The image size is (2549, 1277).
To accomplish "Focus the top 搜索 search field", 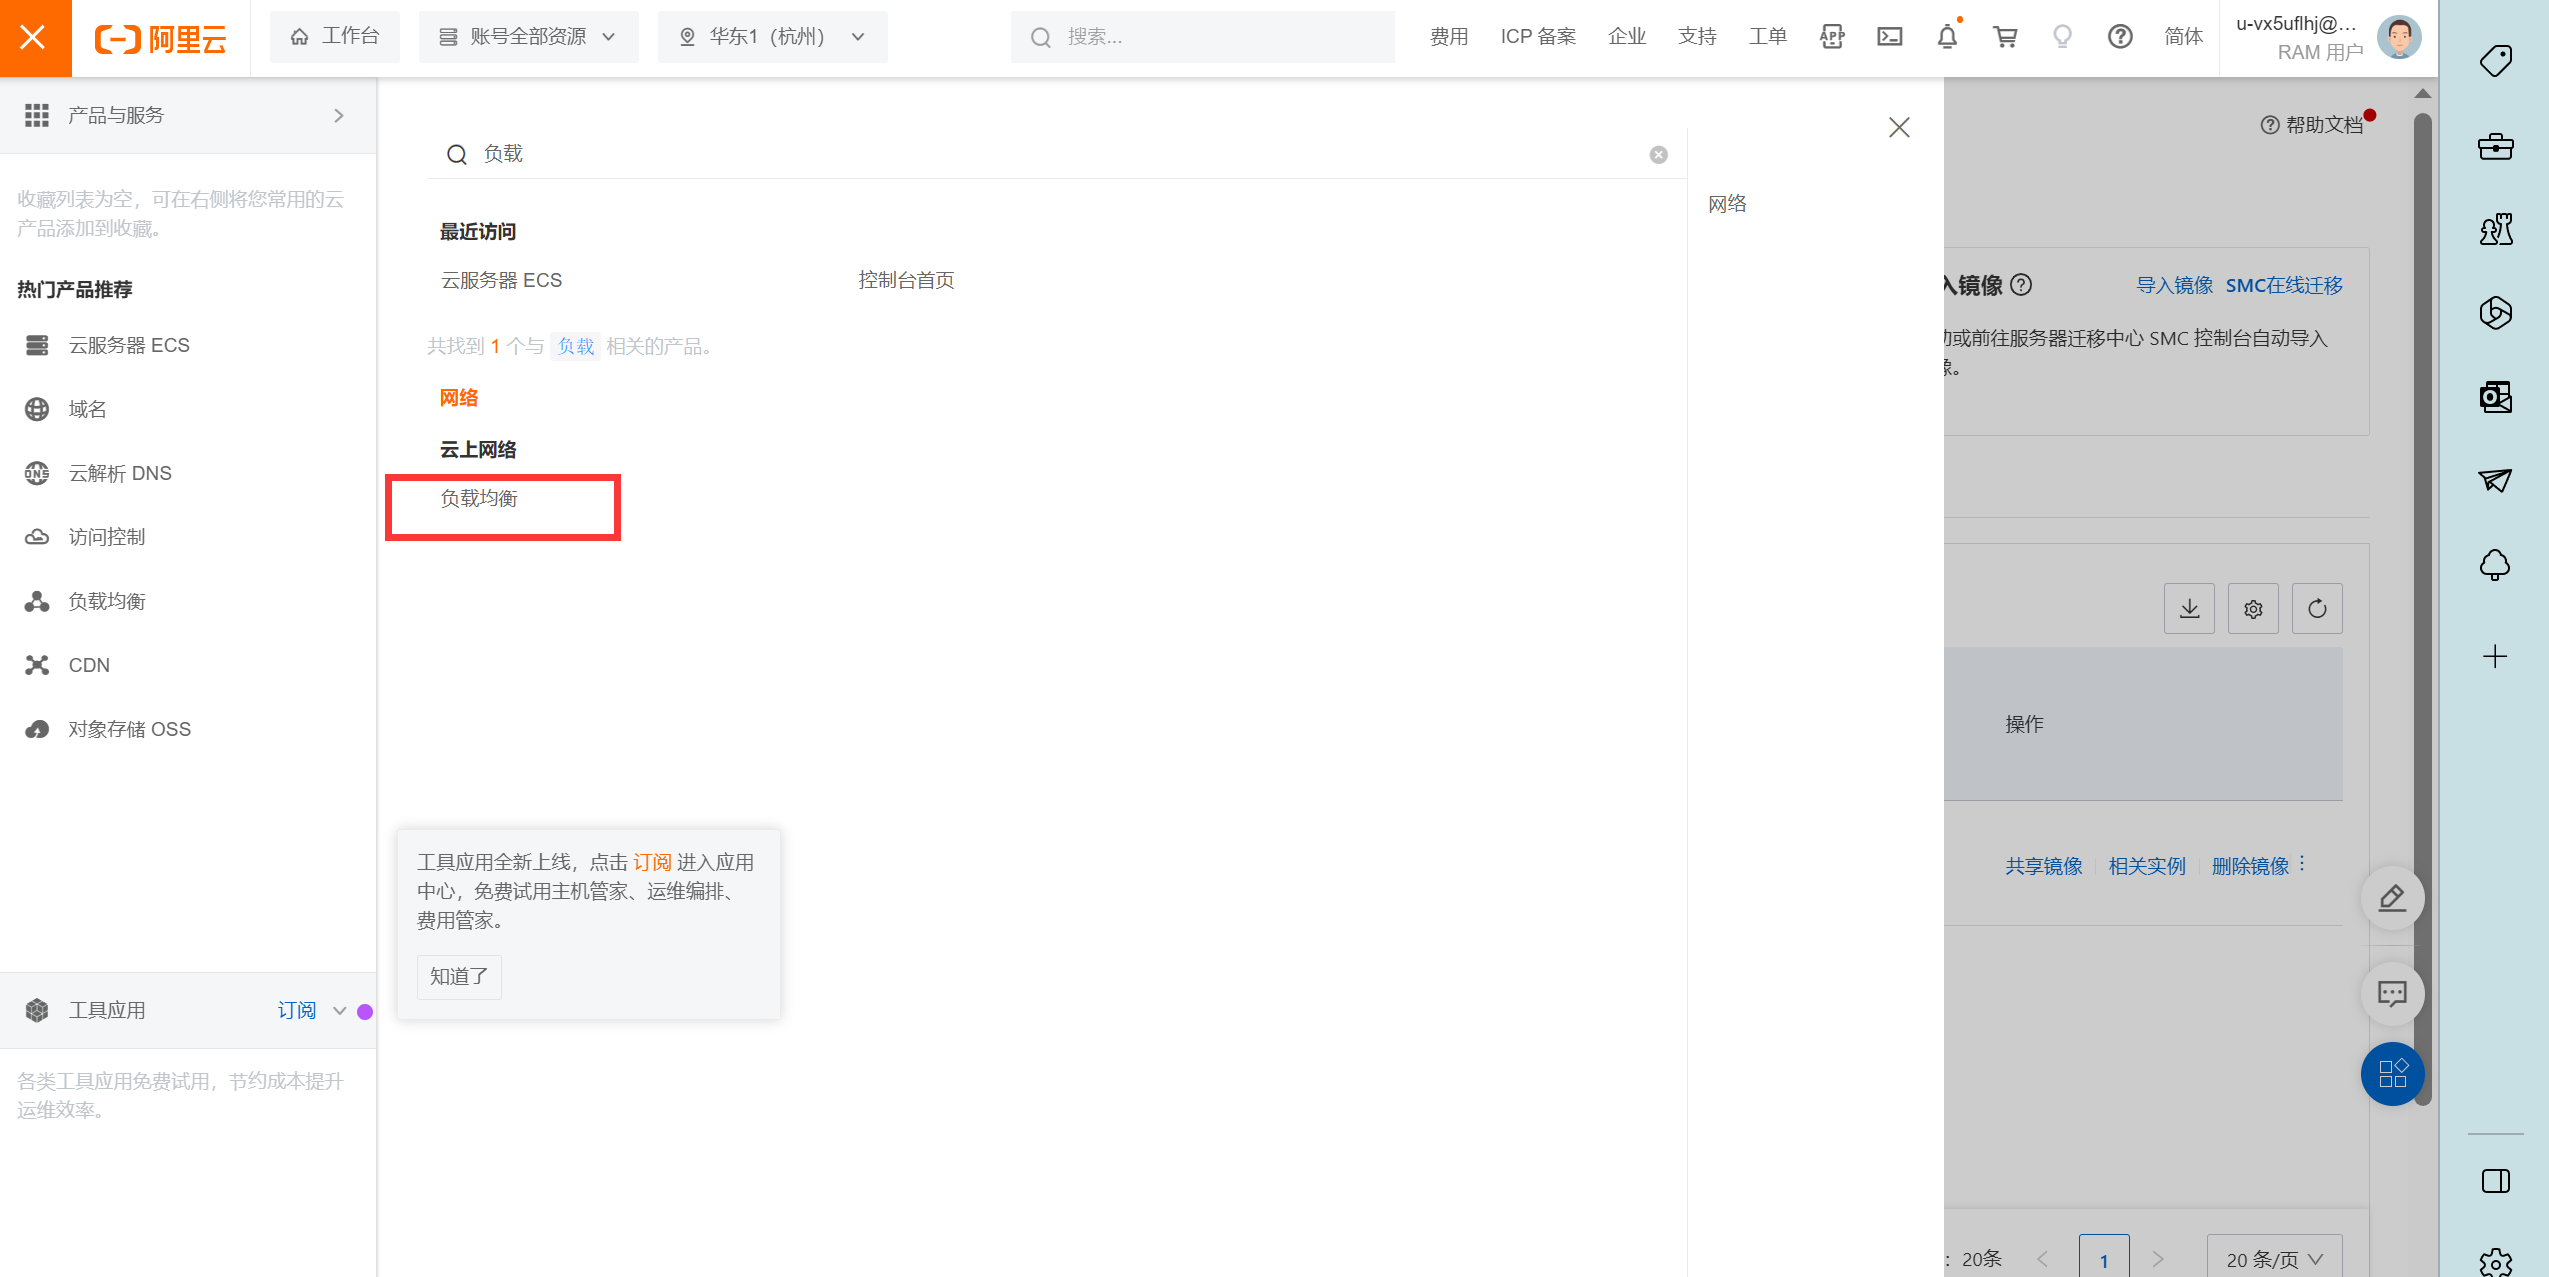I will click(x=1202, y=37).
